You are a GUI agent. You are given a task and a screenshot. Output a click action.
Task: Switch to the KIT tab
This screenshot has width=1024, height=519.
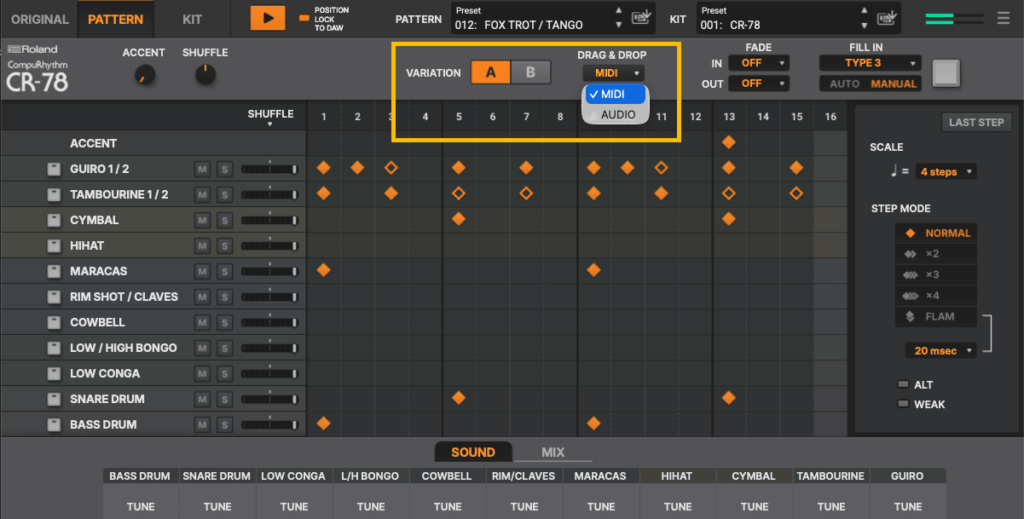click(x=192, y=19)
